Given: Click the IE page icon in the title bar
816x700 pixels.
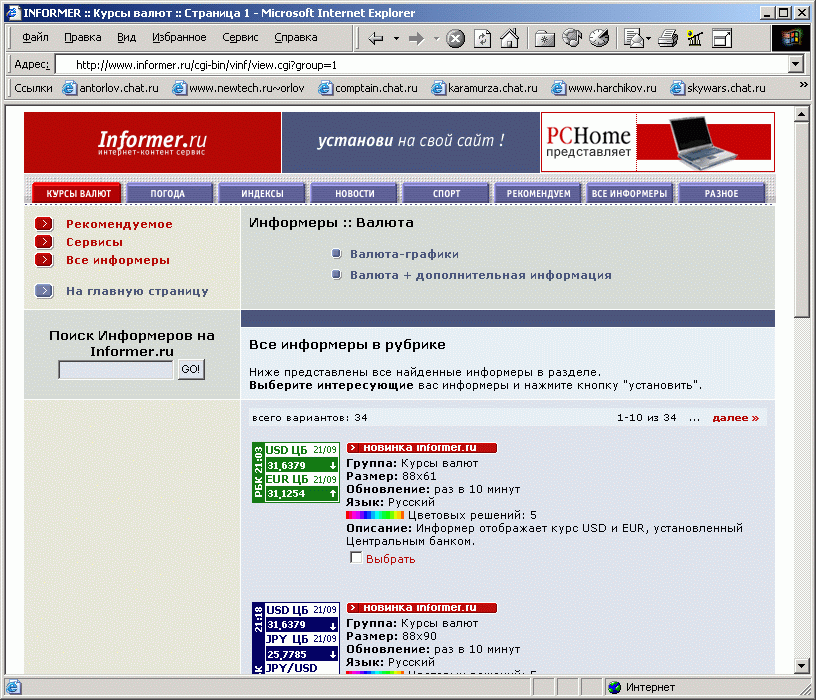Looking at the screenshot, I should [12, 12].
